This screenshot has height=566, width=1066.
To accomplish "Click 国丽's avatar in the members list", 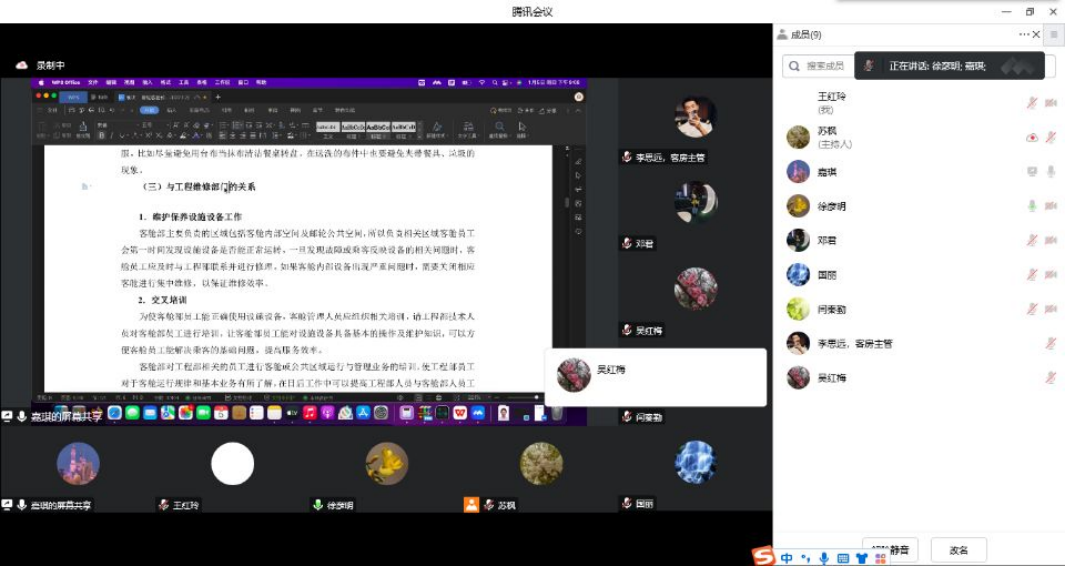I will pos(798,274).
